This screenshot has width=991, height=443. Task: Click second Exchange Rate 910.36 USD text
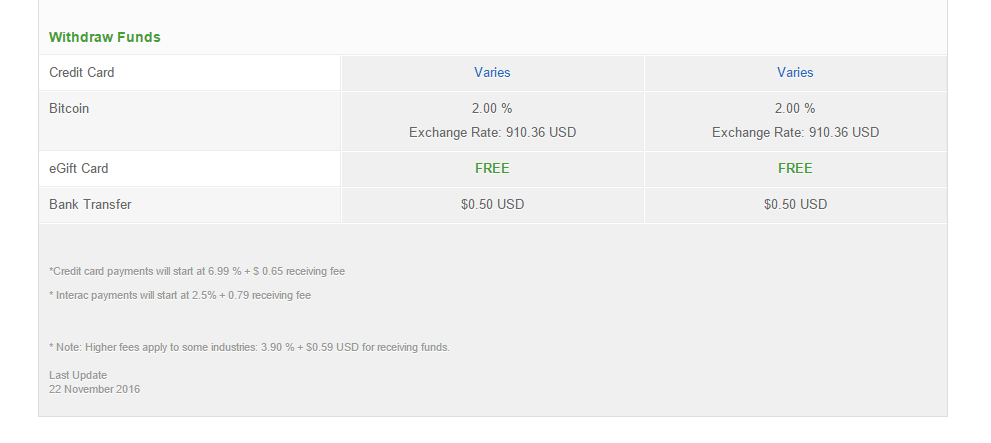pyautogui.click(x=795, y=133)
